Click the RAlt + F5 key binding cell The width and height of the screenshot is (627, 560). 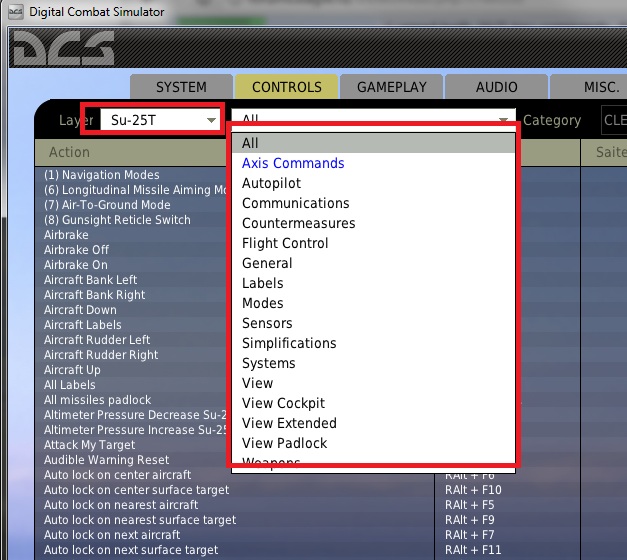[470, 505]
